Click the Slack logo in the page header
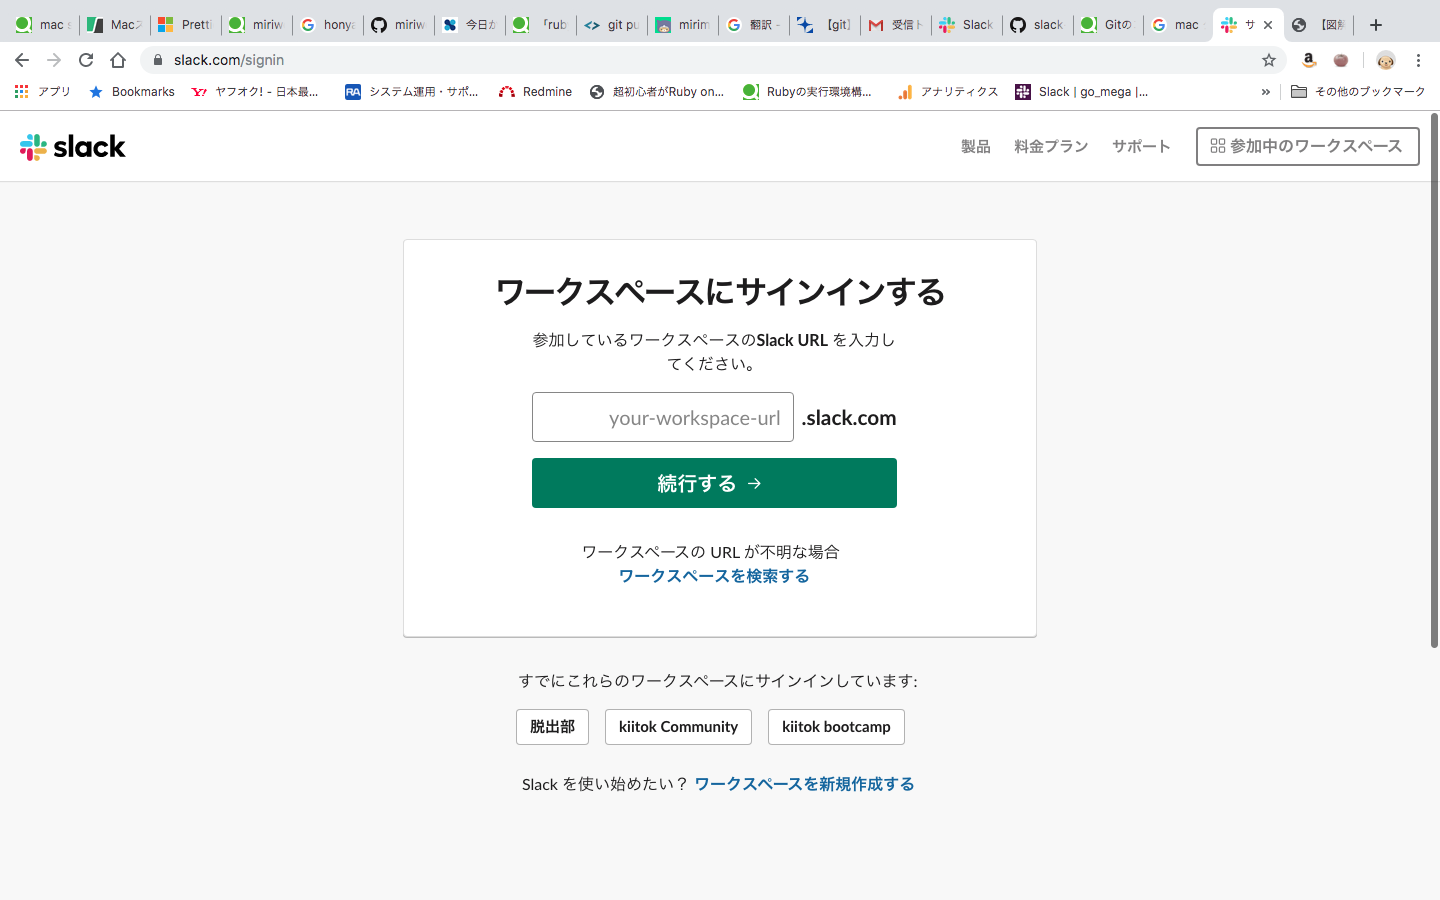This screenshot has height=900, width=1440. click(72, 146)
